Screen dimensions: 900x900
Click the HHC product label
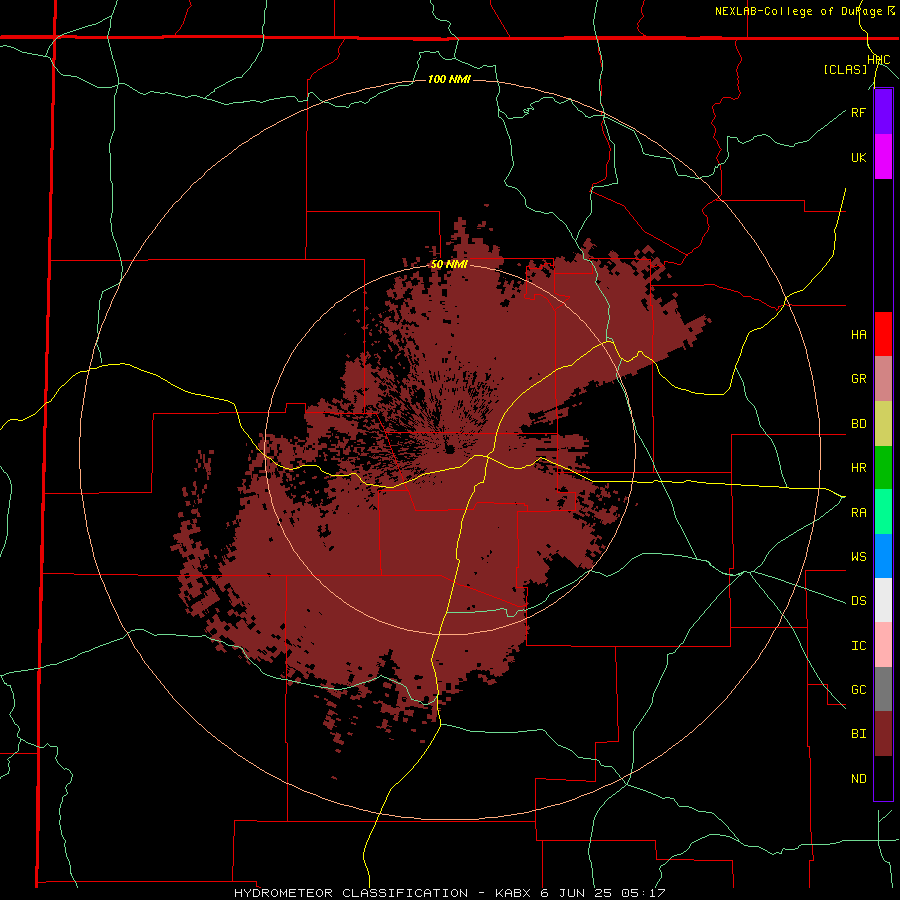[878, 59]
